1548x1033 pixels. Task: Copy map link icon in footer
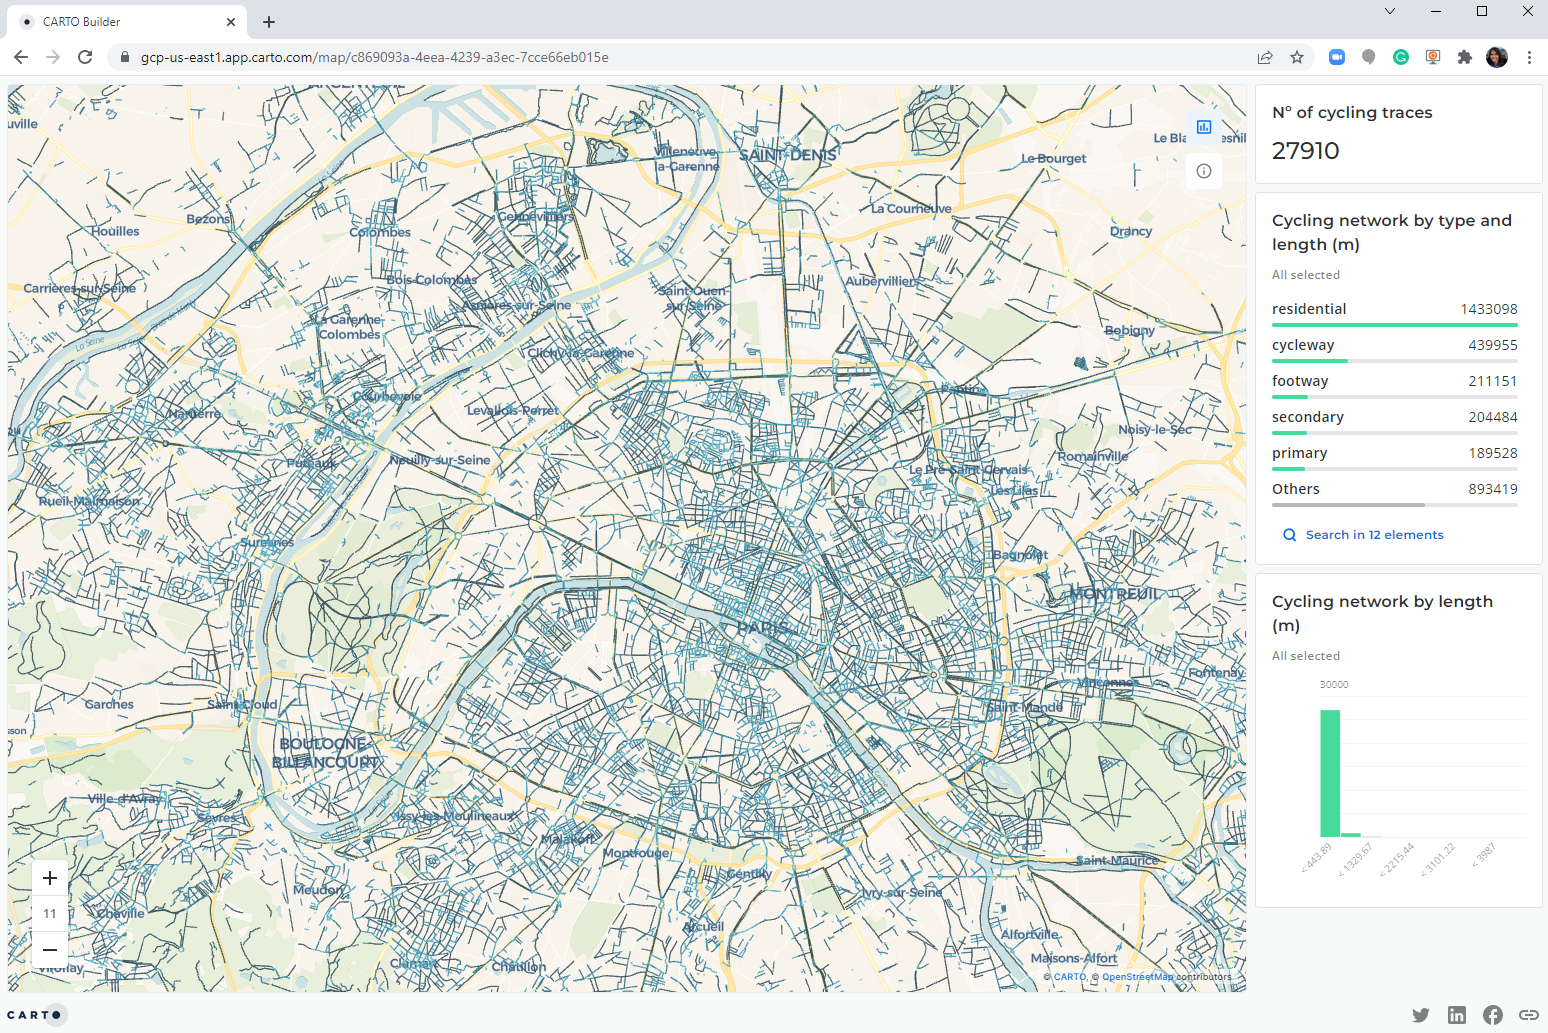pyautogui.click(x=1528, y=1015)
